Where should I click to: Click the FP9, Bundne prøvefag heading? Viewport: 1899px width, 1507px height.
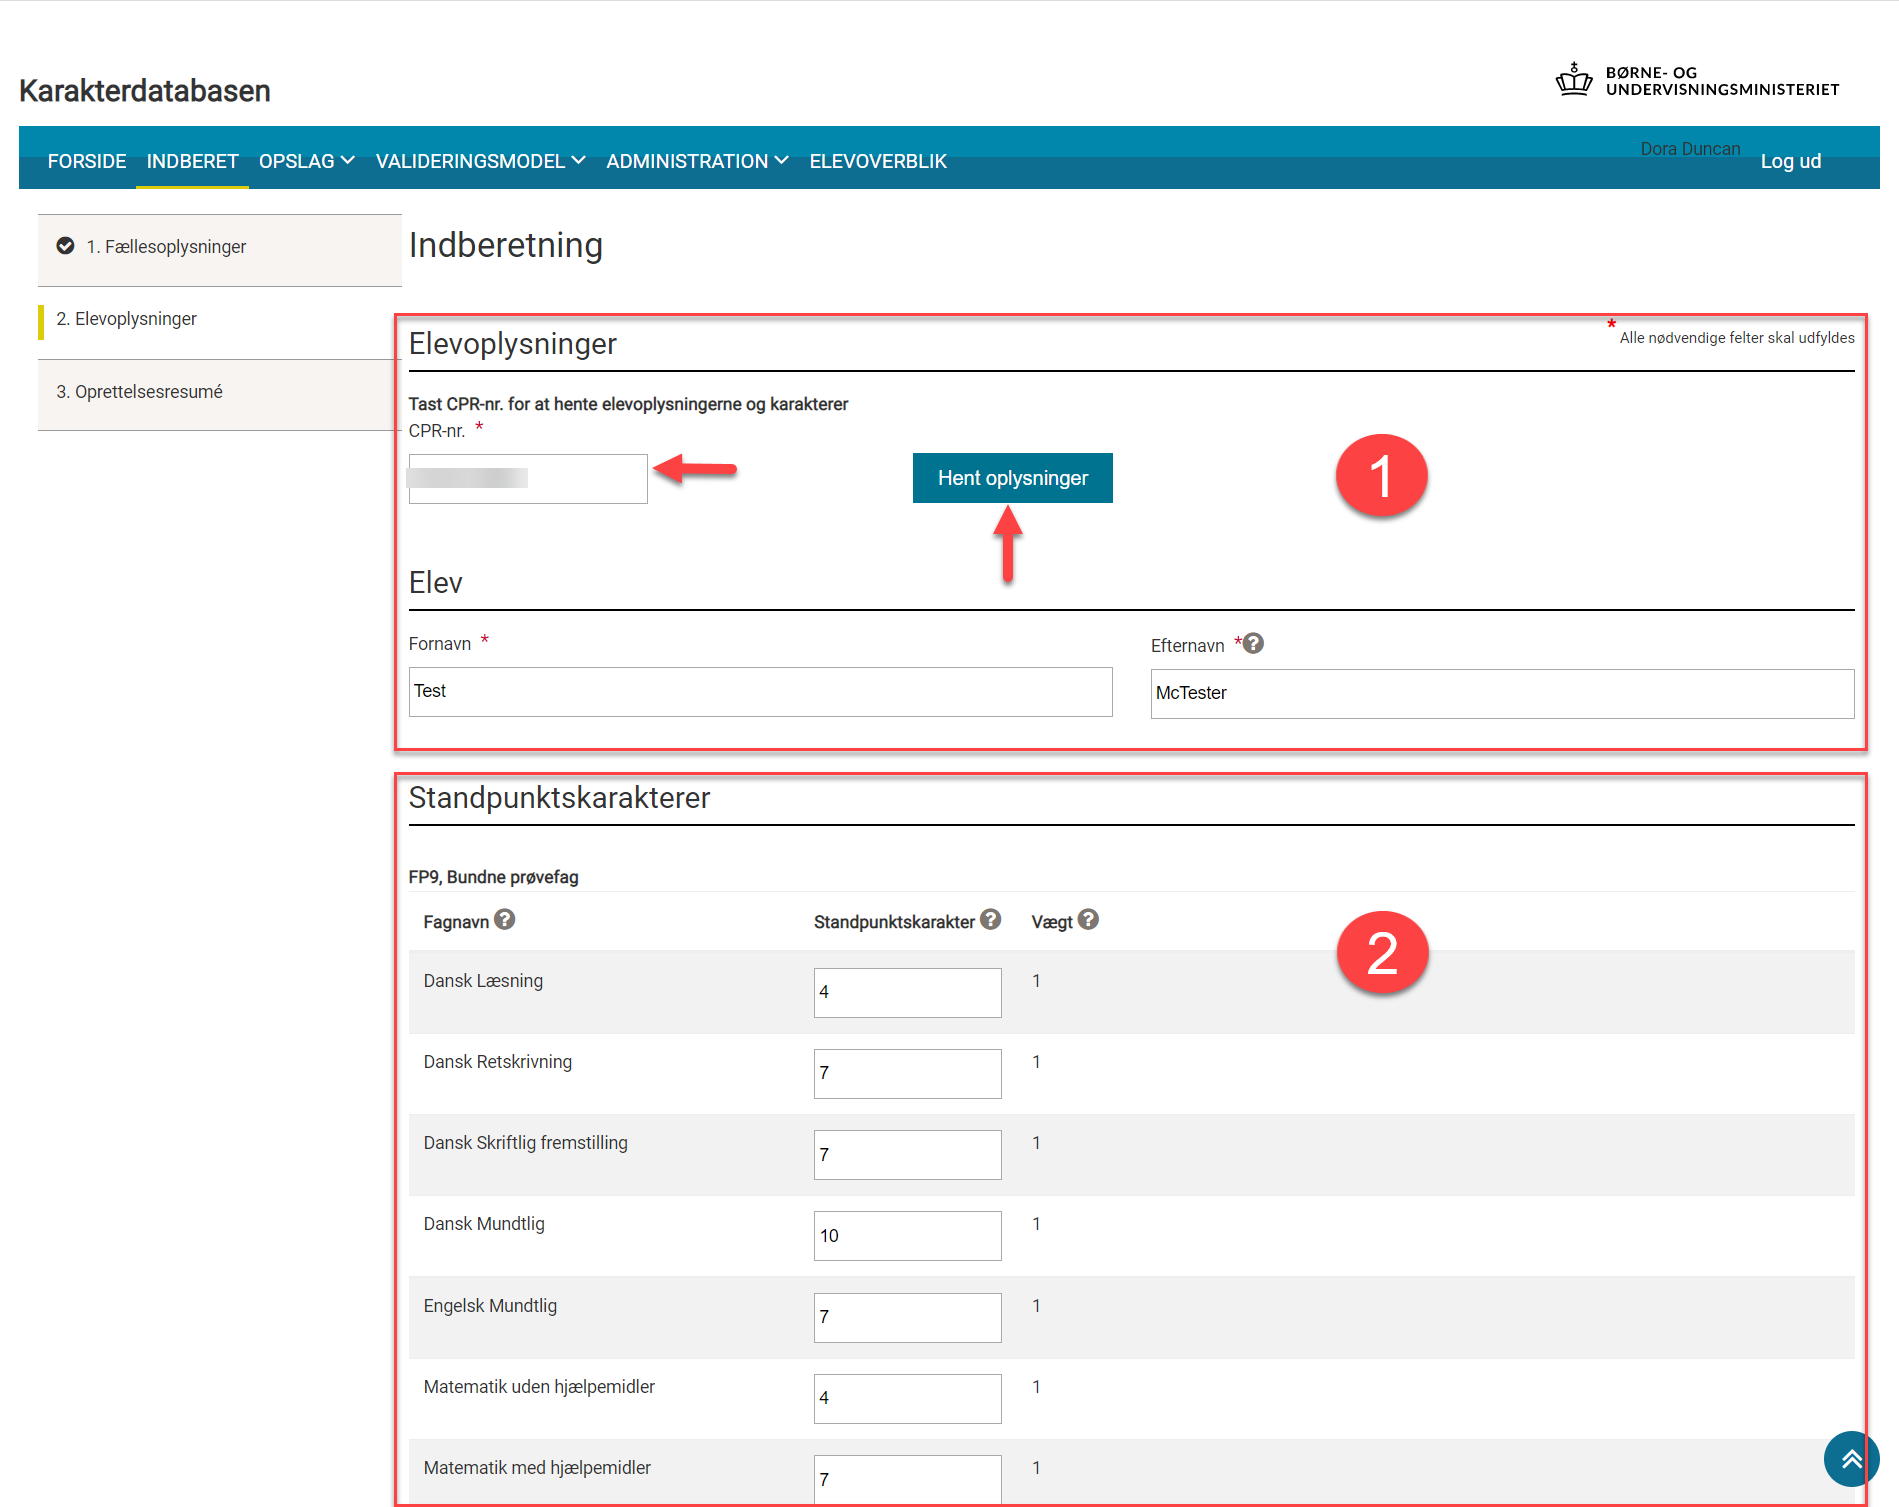493,877
